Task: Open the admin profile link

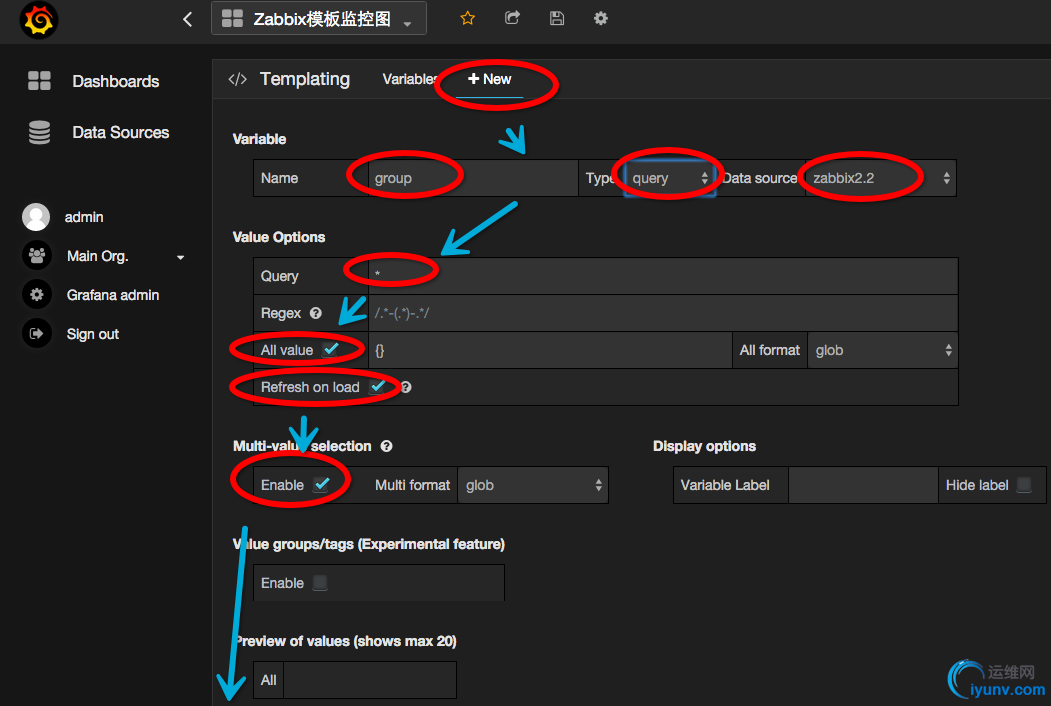Action: (x=84, y=216)
